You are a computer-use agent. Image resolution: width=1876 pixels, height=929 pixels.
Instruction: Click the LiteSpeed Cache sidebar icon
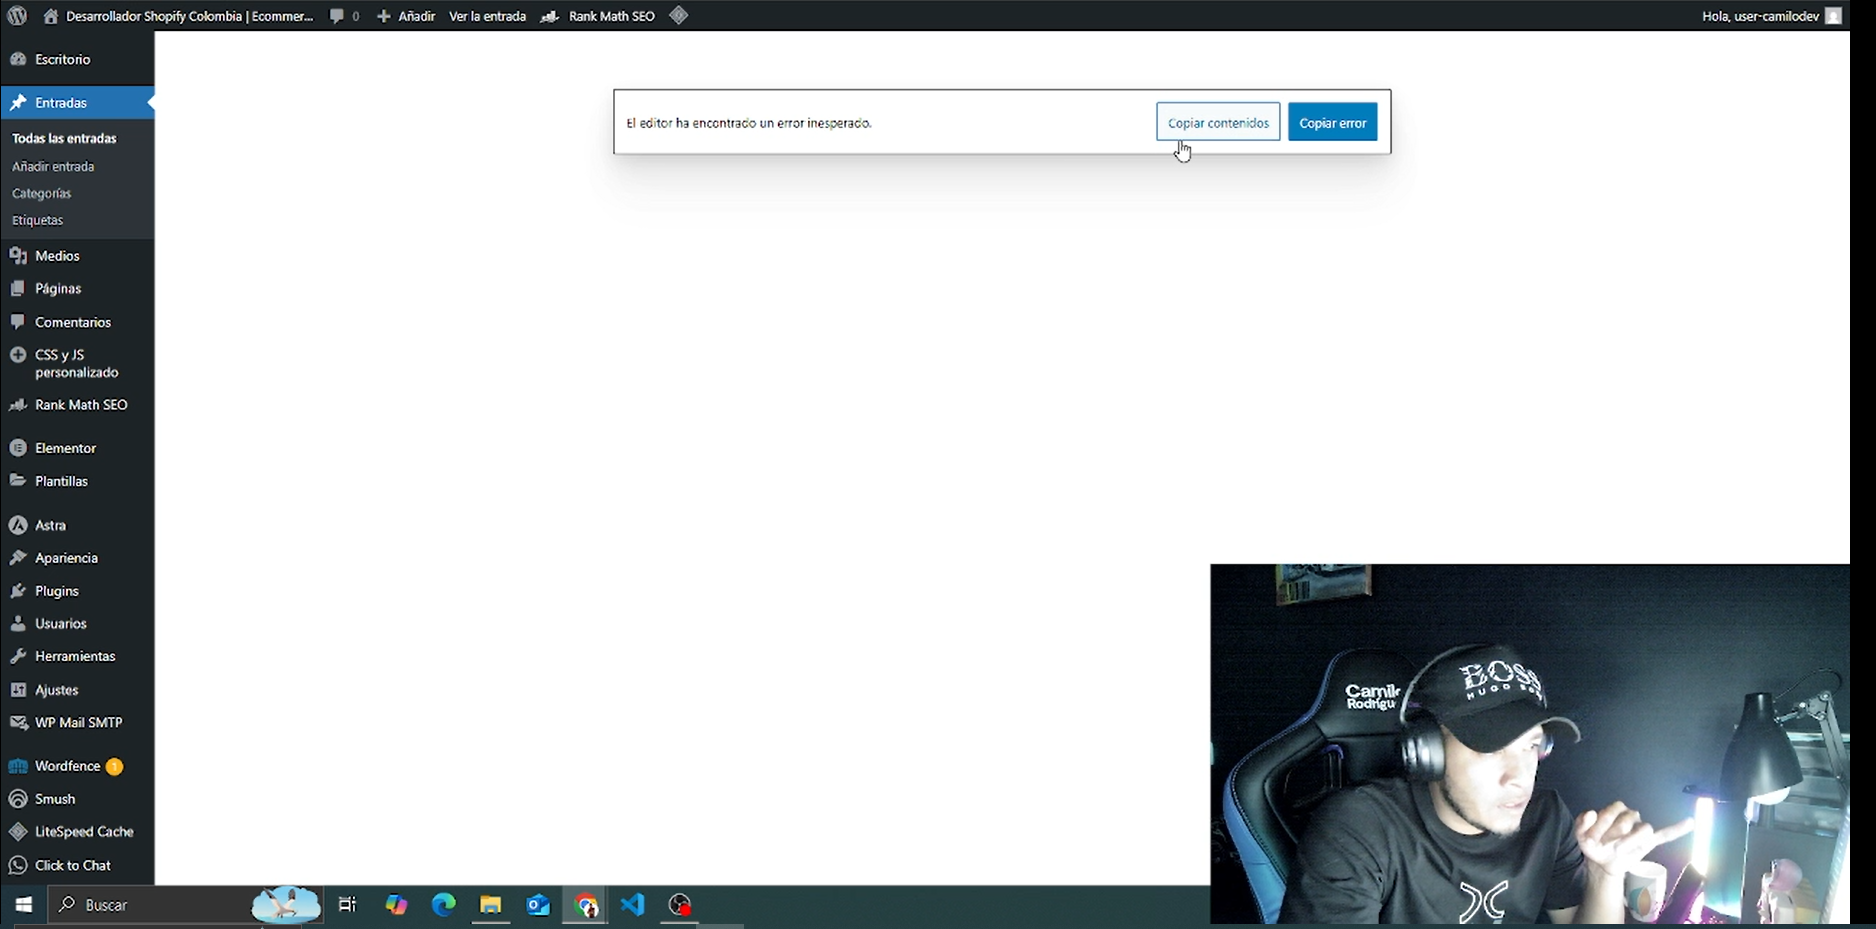coord(18,832)
